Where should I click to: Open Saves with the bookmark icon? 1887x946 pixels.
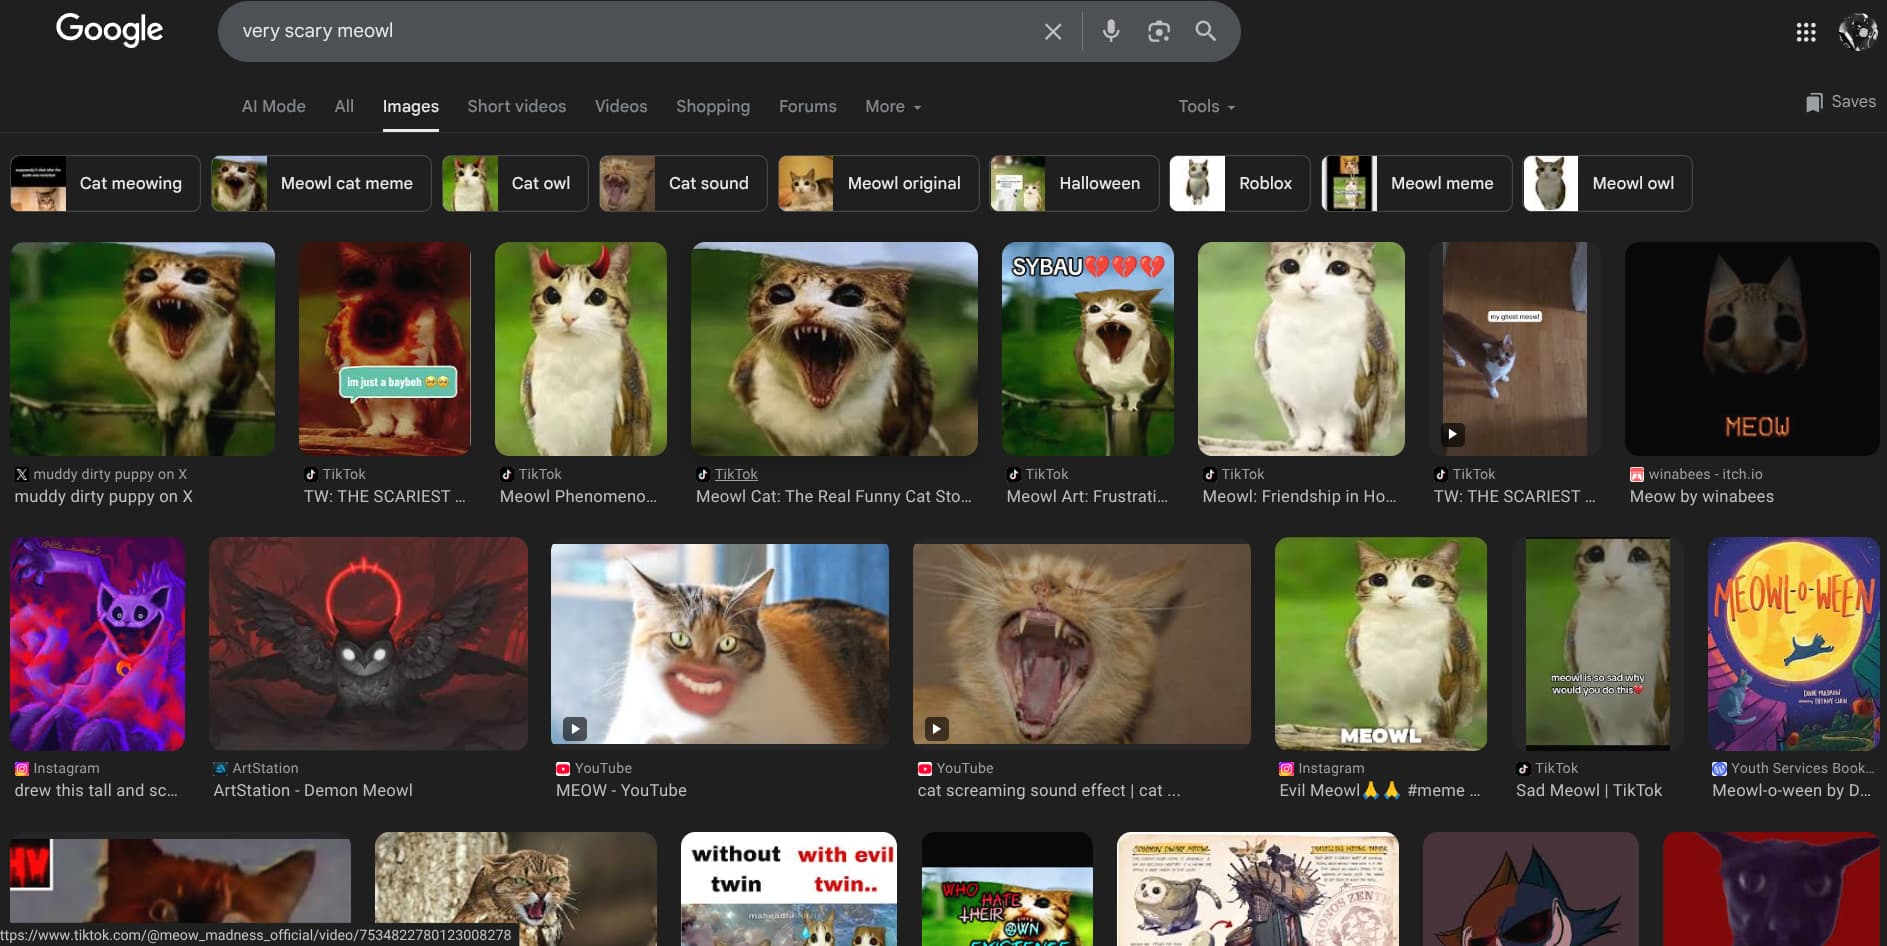(1840, 102)
